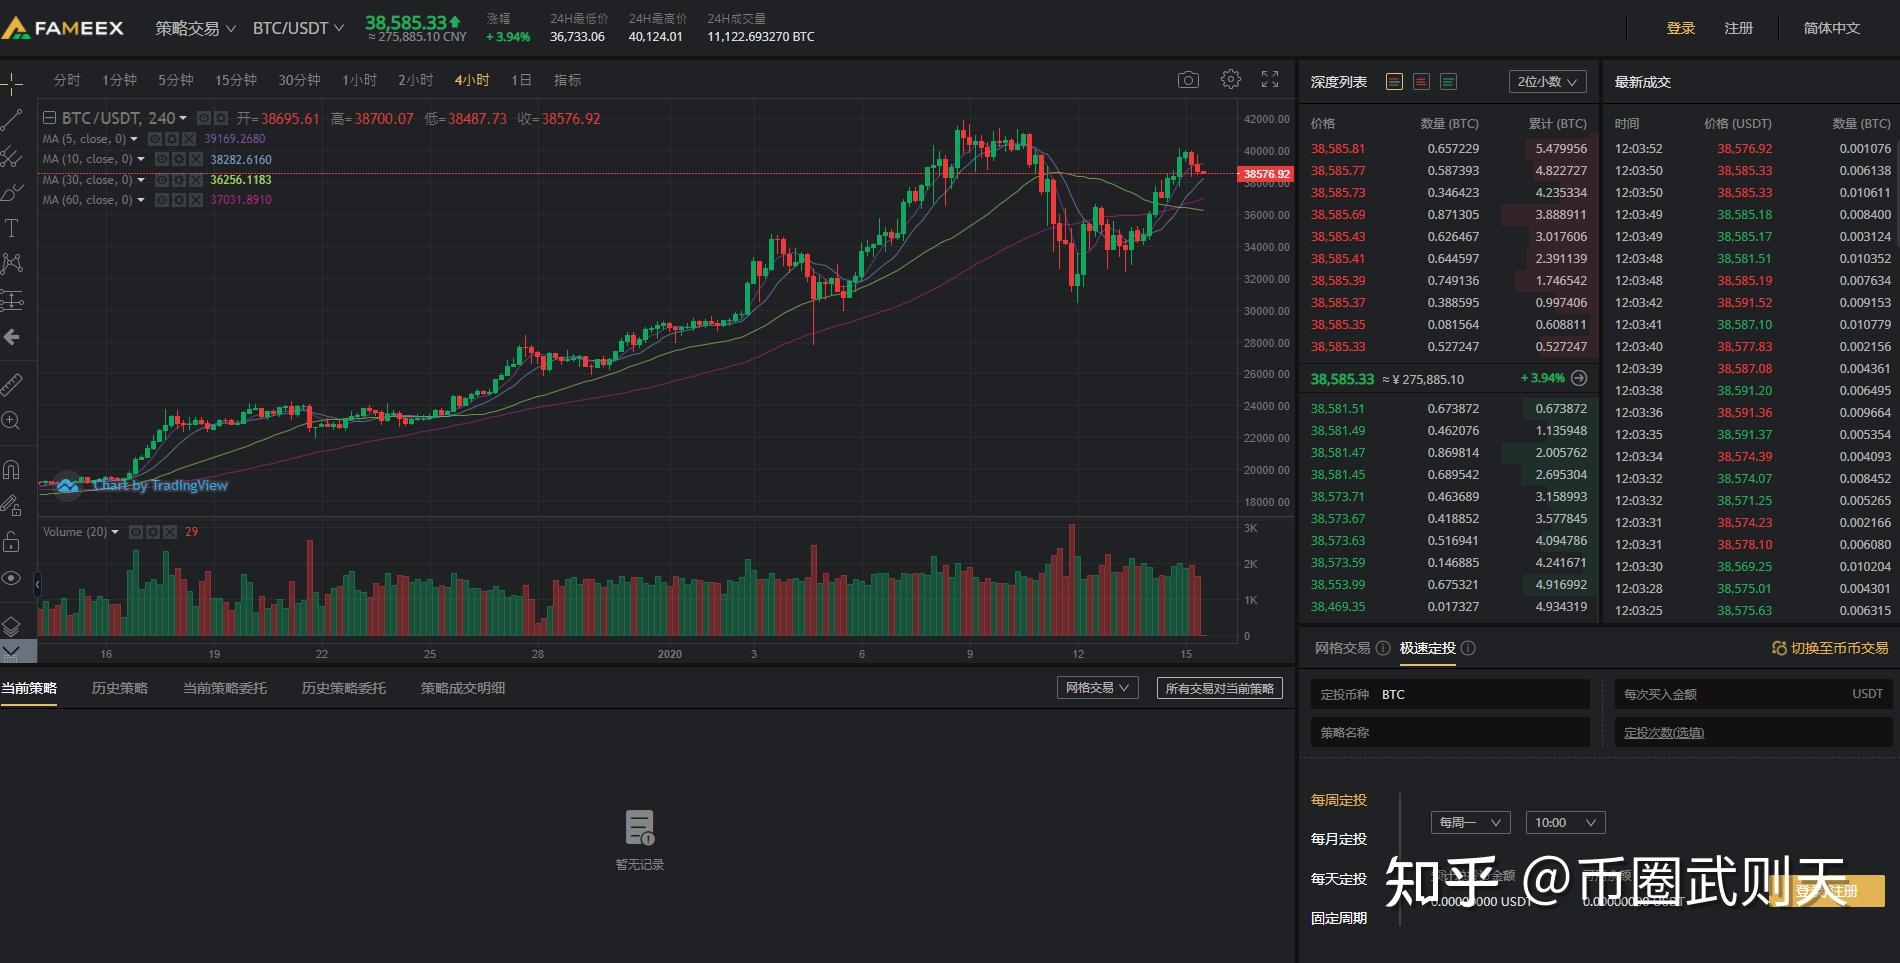Open the 策略交易 dropdown menu
The image size is (1900, 963).
point(195,28)
